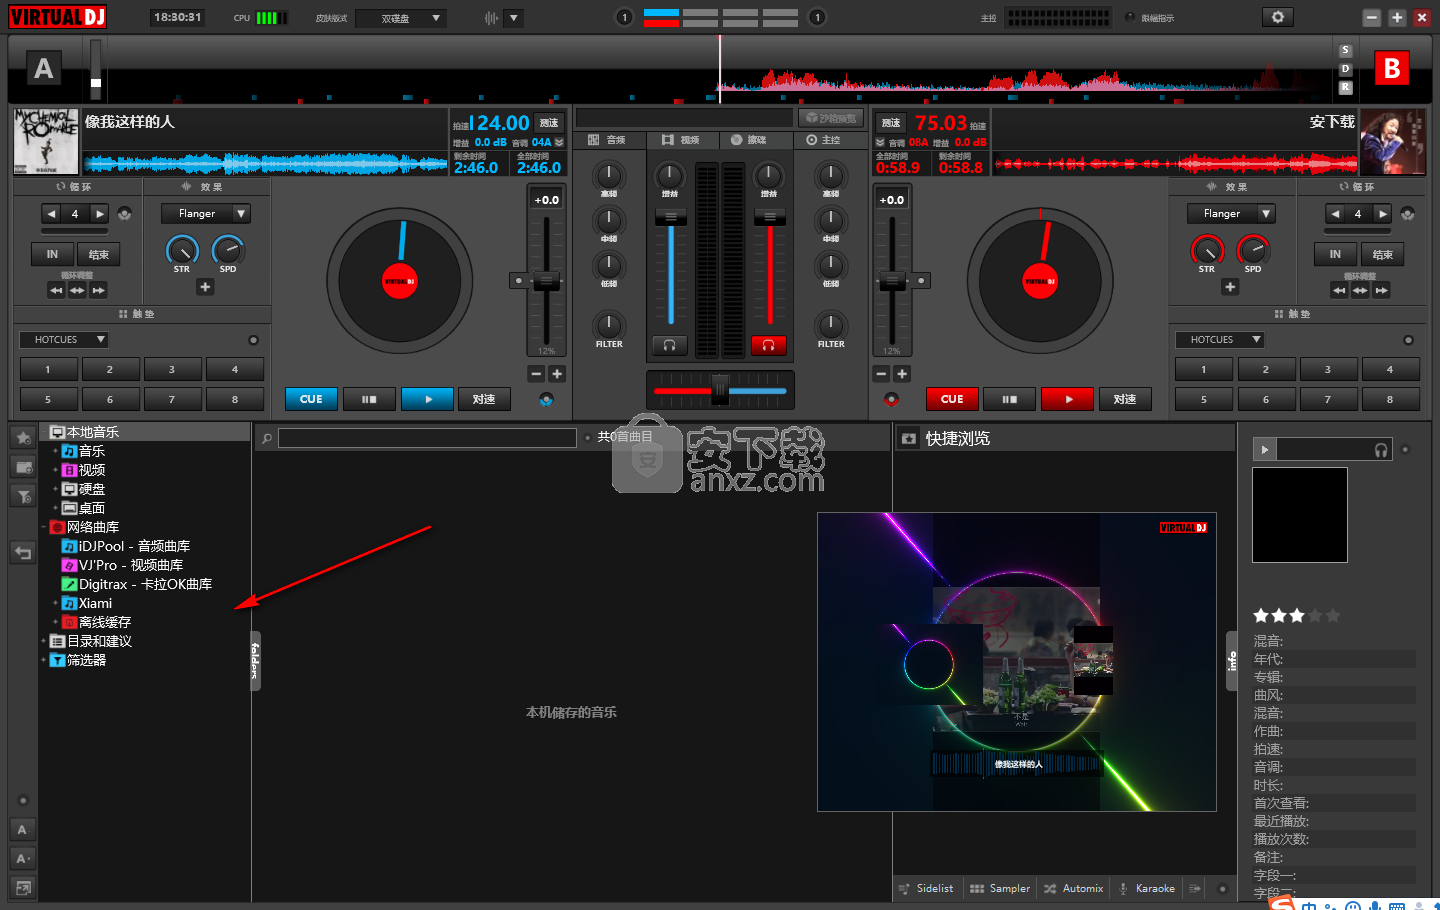Open the mixer 视频 tab
Viewport: 1440px width, 910px height.
pos(681,140)
